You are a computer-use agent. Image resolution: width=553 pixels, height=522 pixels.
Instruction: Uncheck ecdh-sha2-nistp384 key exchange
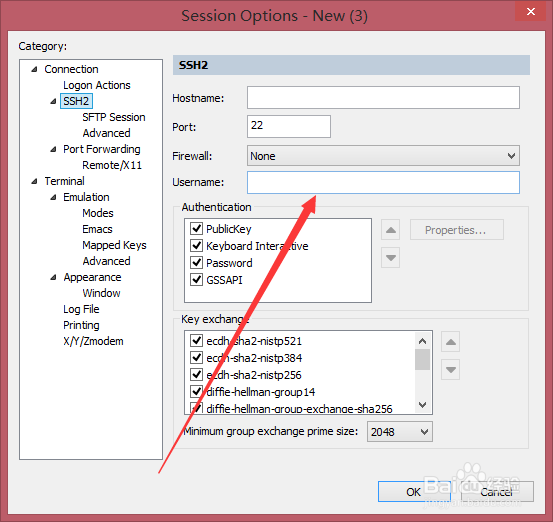click(x=196, y=358)
